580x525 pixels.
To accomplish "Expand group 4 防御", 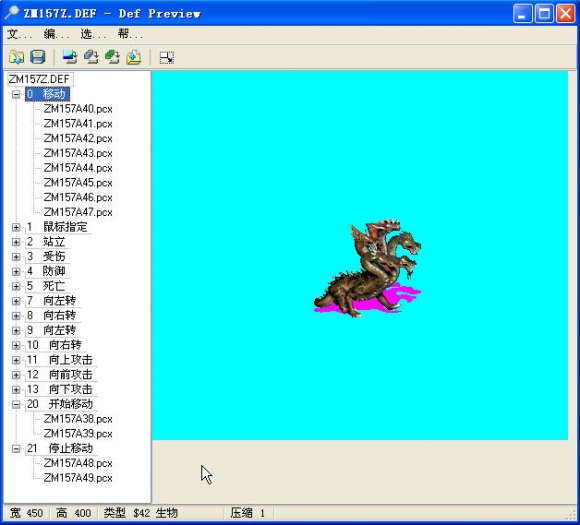I will 16,271.
